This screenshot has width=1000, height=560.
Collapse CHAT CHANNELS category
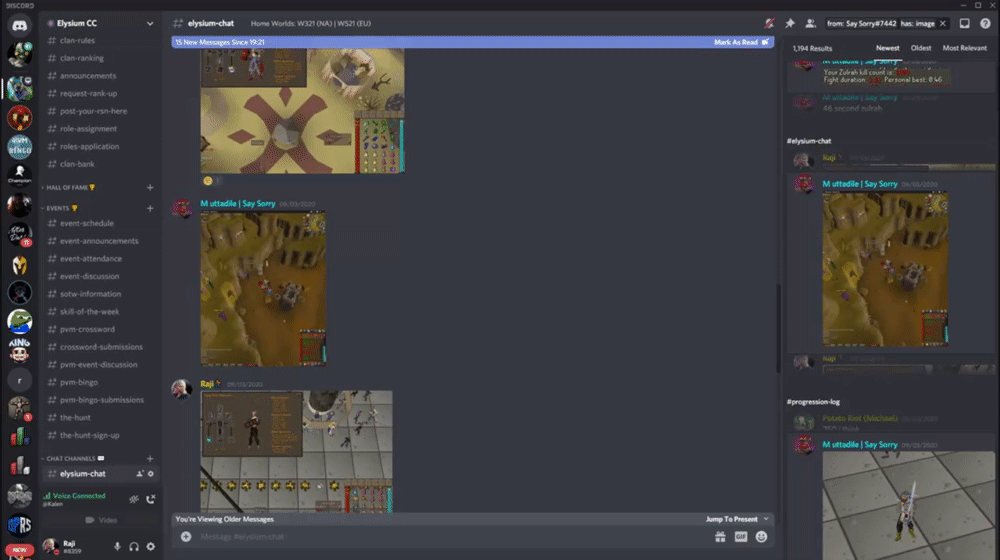(x=73, y=459)
